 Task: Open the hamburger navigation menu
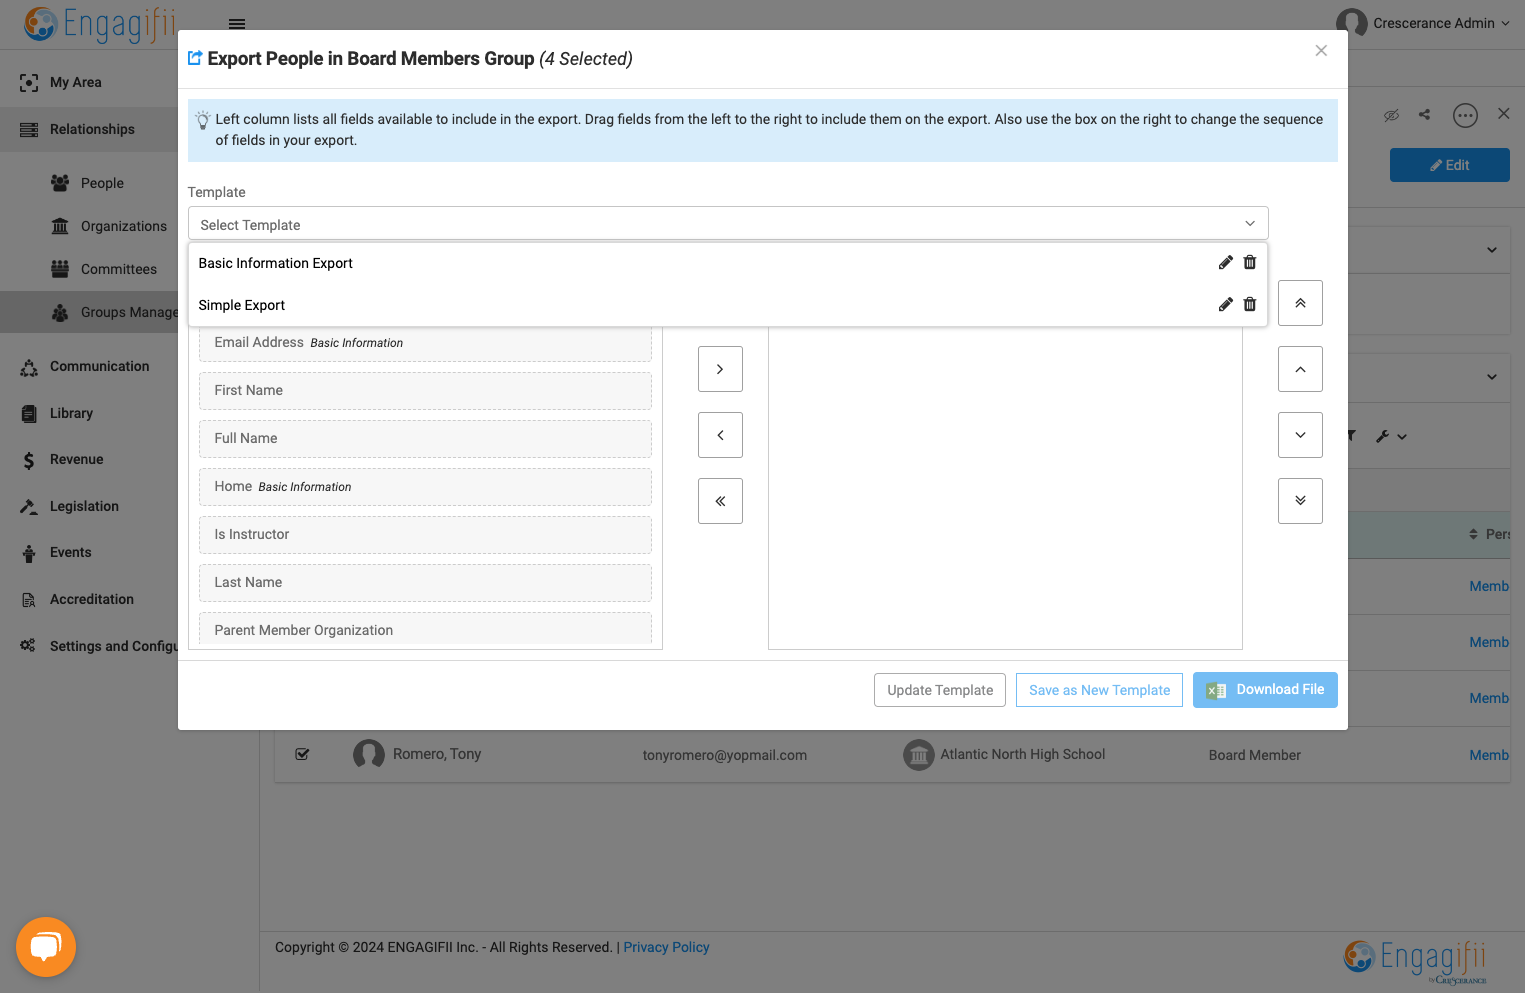237,24
